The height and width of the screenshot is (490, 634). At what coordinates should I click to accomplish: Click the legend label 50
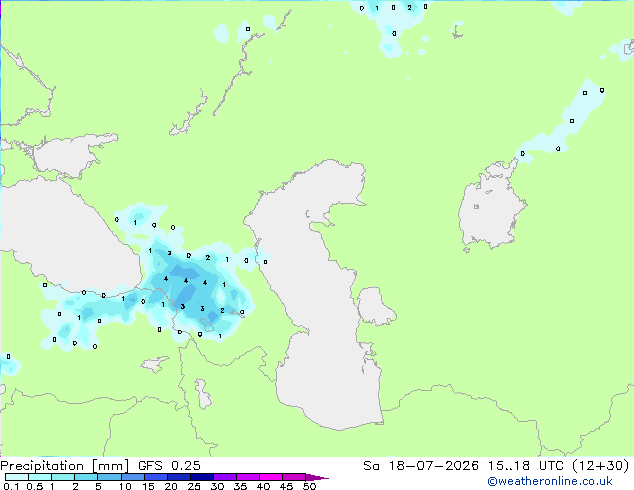(x=309, y=486)
